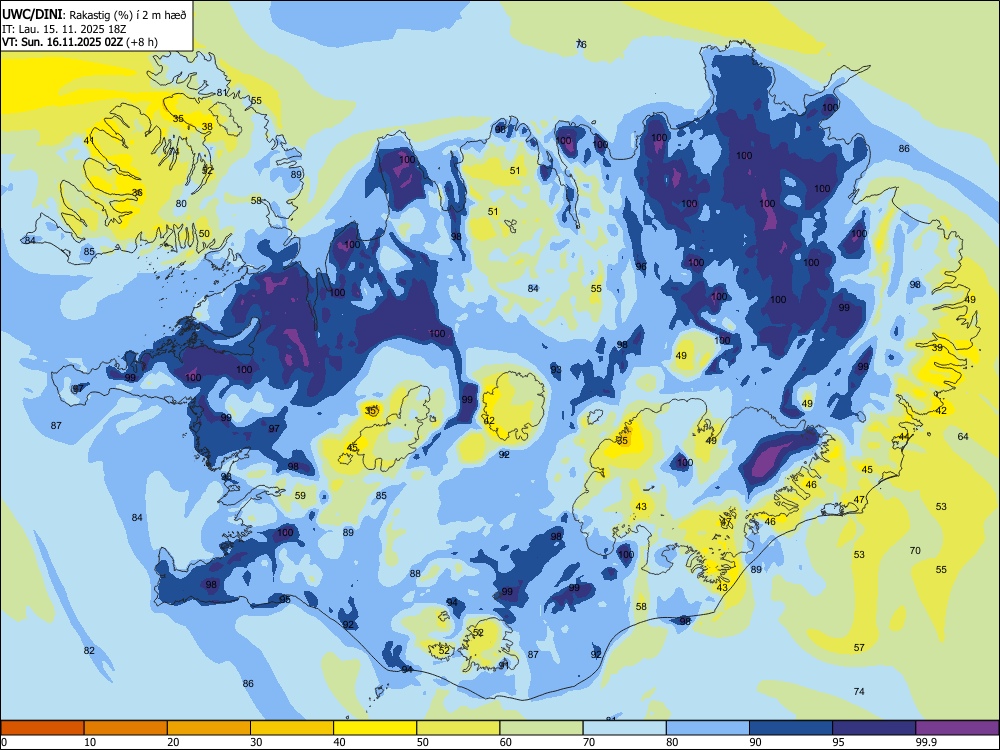Click the '41' value in the Westfjords

pyautogui.click(x=89, y=141)
